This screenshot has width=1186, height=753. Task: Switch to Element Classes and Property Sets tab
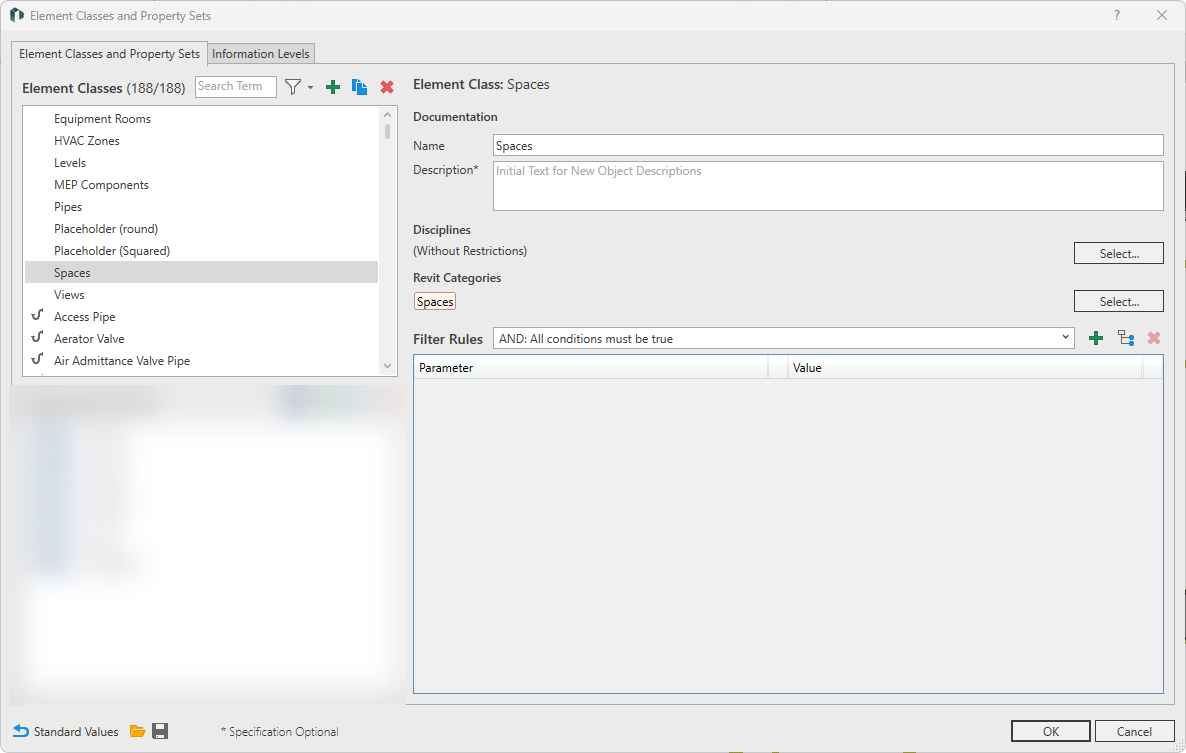coord(109,54)
